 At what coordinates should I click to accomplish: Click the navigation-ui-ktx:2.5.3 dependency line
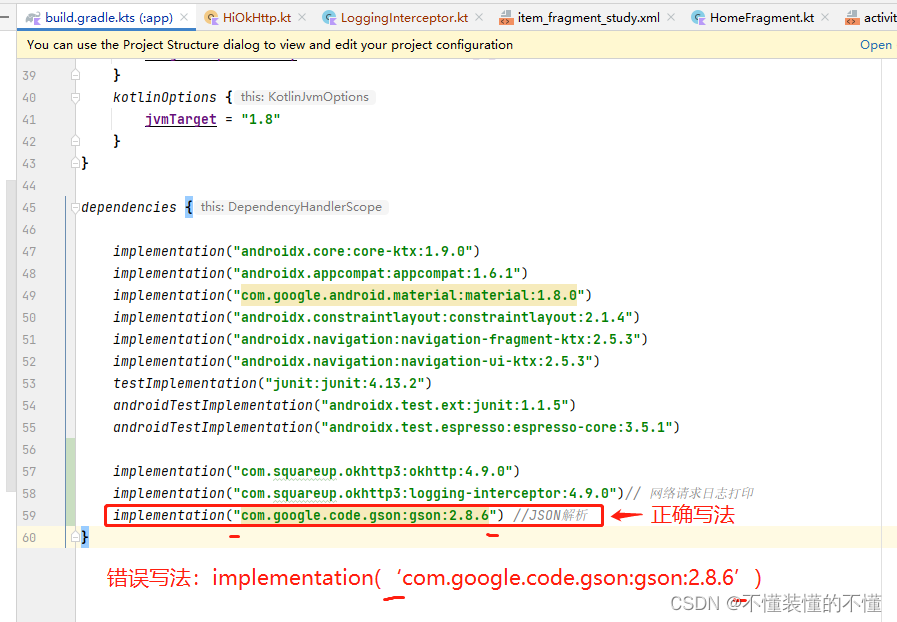356,361
